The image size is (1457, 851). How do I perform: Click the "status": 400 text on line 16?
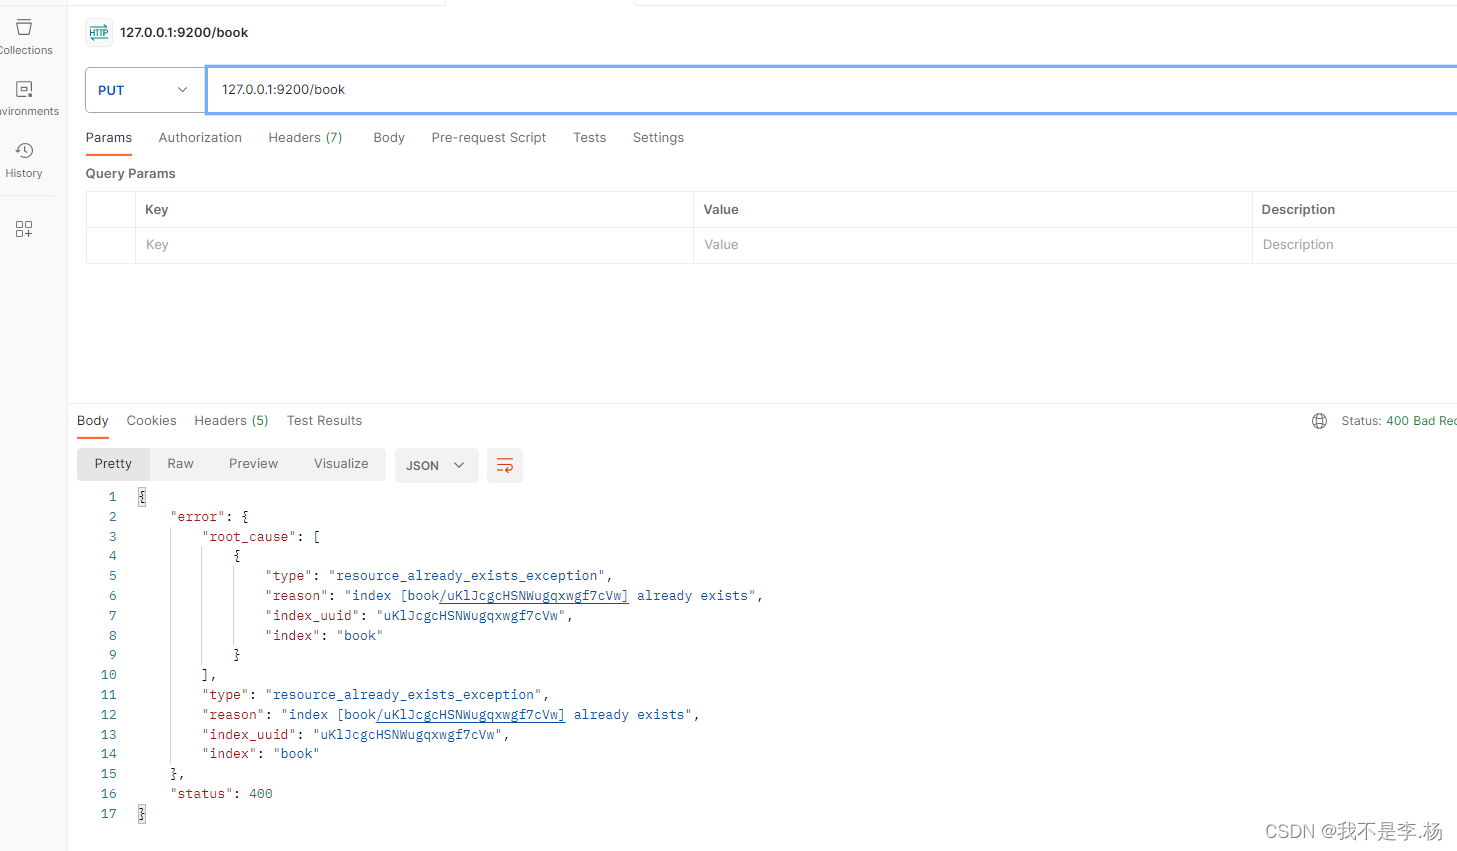click(221, 794)
